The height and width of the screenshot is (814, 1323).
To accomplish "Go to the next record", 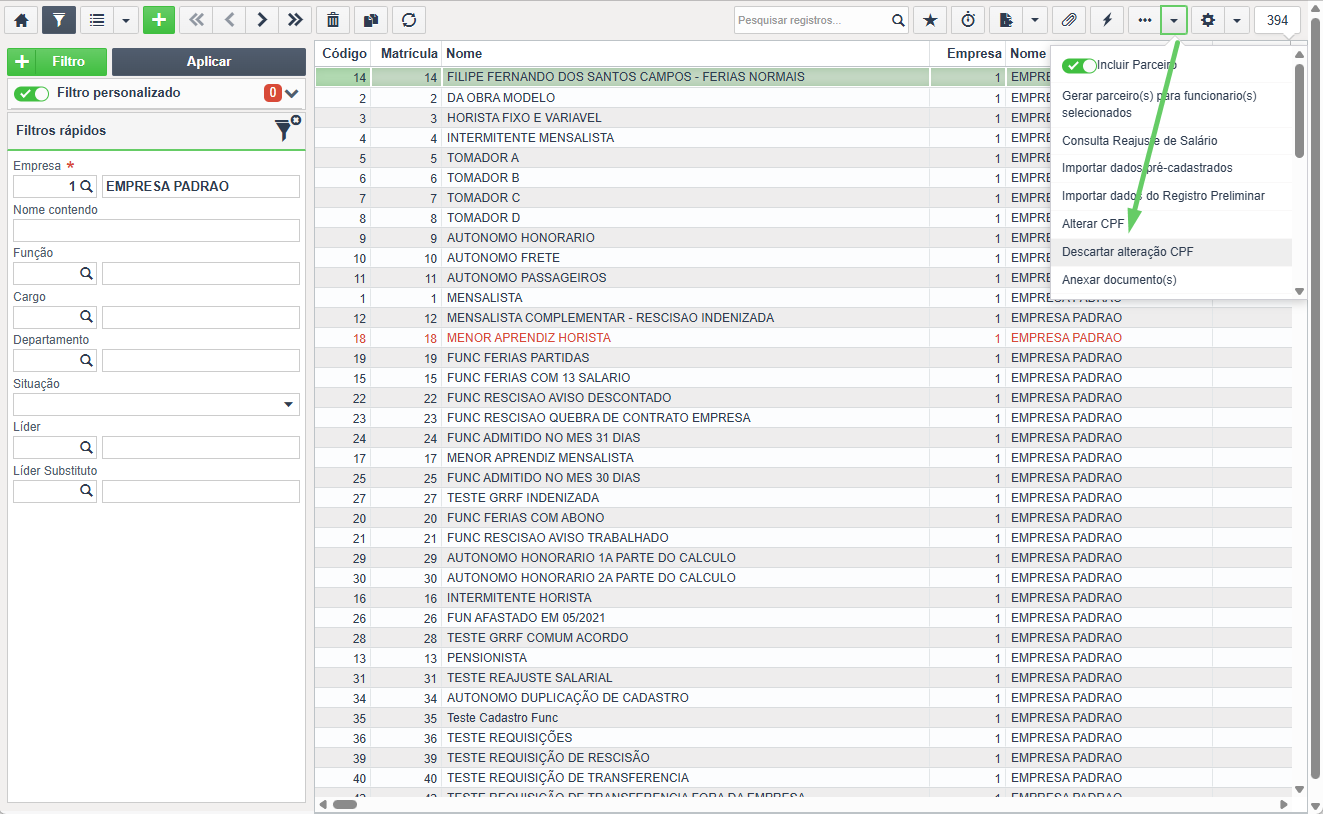I will (262, 20).
